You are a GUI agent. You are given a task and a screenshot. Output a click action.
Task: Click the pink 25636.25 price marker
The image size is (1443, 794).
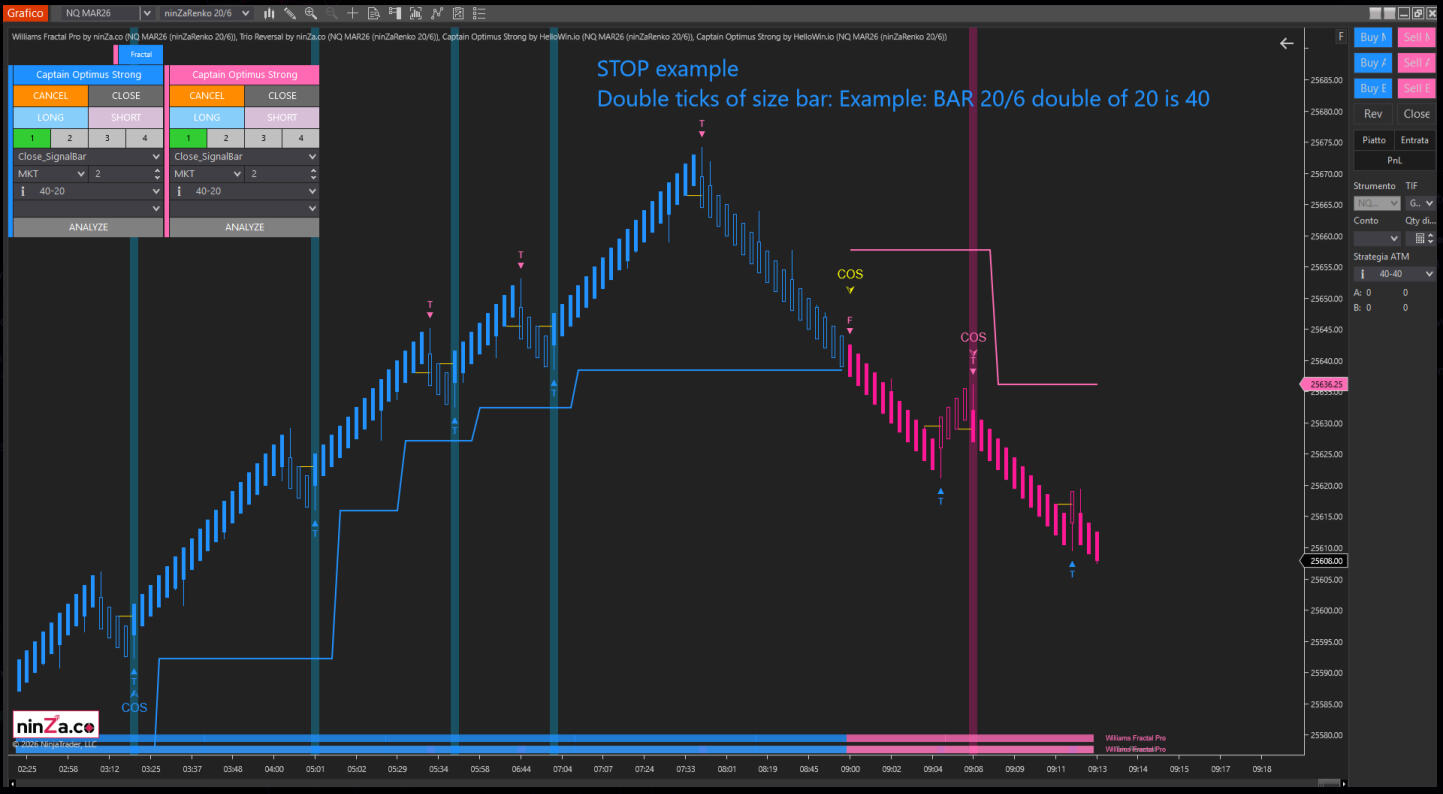tap(1324, 384)
